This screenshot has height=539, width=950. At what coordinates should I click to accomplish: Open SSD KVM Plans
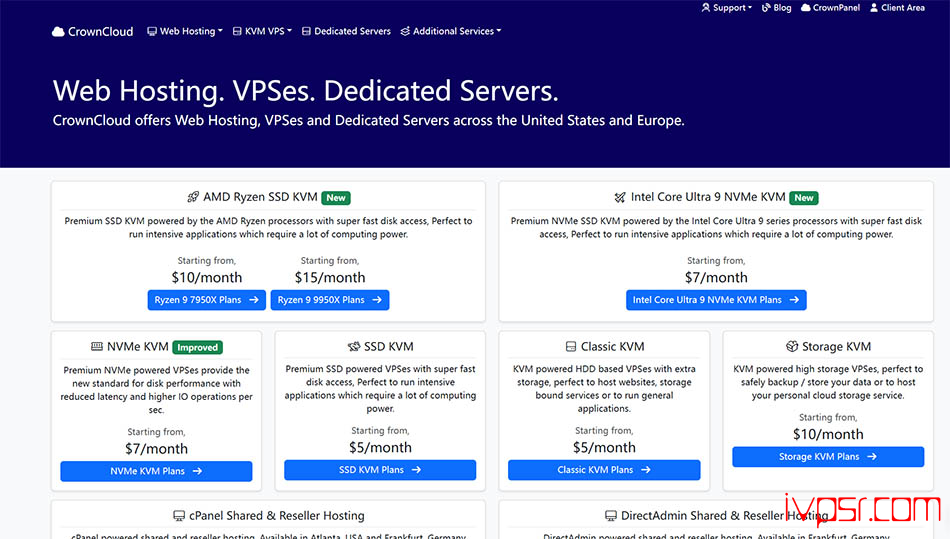tap(380, 470)
